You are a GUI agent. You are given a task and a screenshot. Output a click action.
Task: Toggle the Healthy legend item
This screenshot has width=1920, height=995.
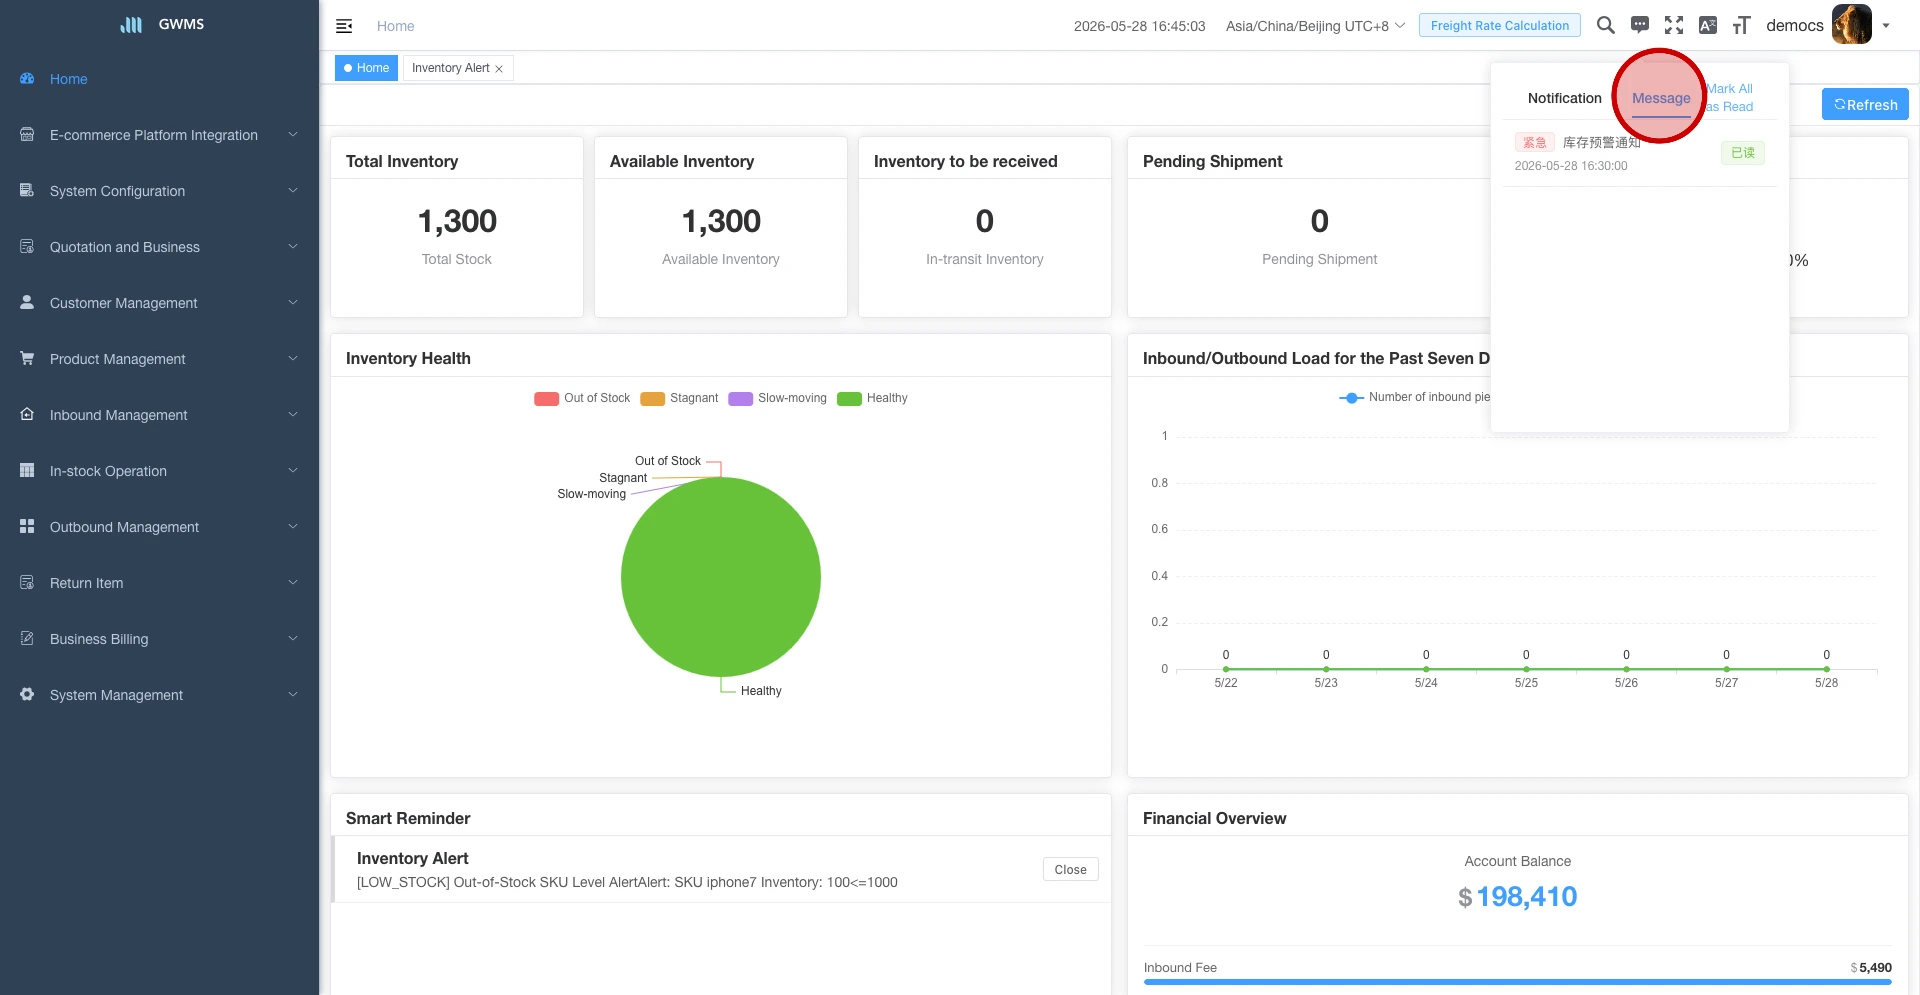click(x=873, y=398)
